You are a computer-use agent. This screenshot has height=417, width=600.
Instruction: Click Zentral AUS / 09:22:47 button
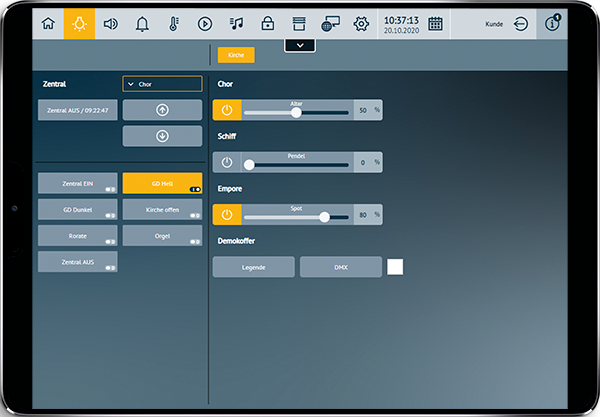78,110
